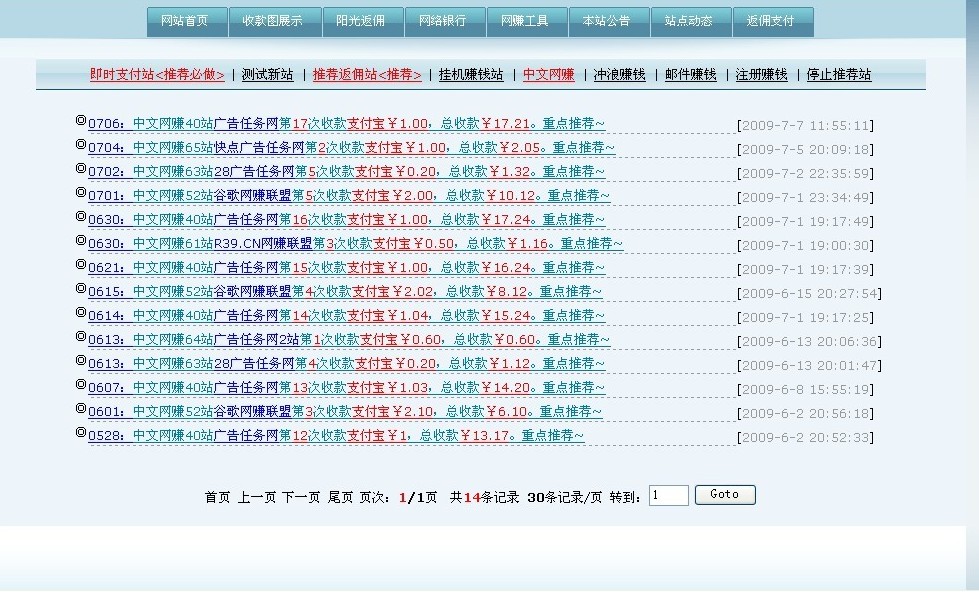Click the page number input box

pyautogui.click(x=668, y=494)
